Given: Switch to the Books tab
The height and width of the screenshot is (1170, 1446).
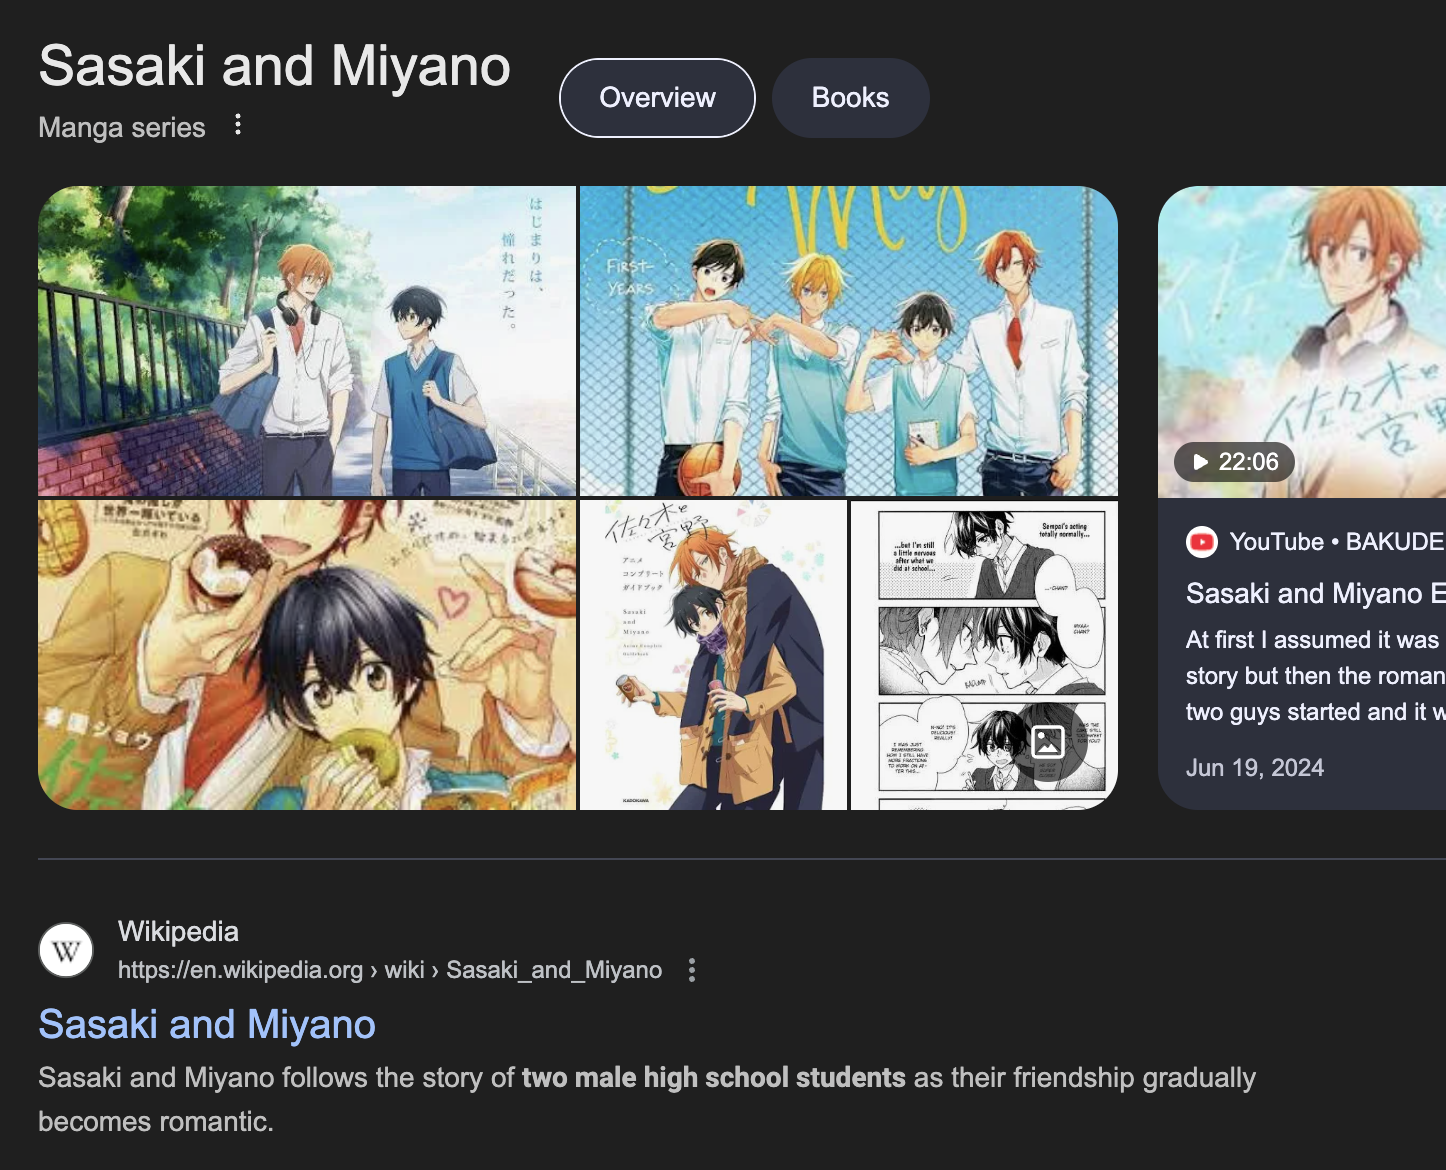Looking at the screenshot, I should click(850, 98).
